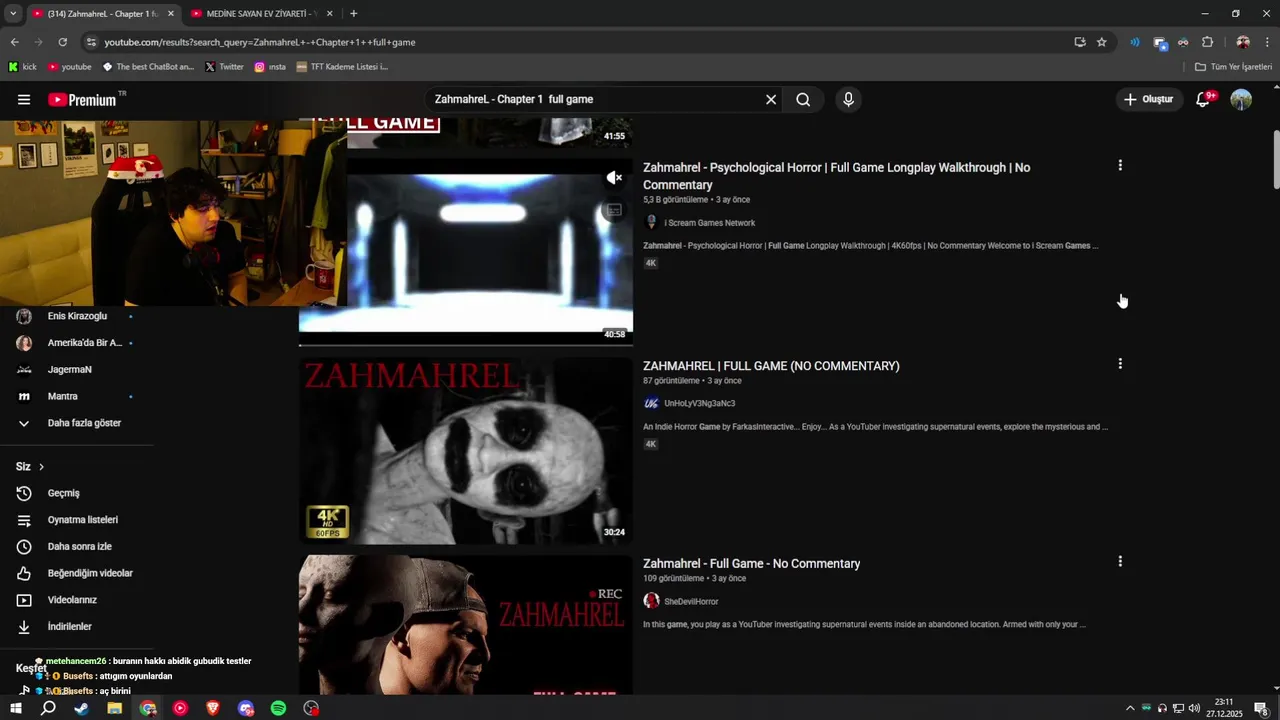The image size is (1280, 720).
Task: Open the notifications bell
Action: [x=1203, y=100]
